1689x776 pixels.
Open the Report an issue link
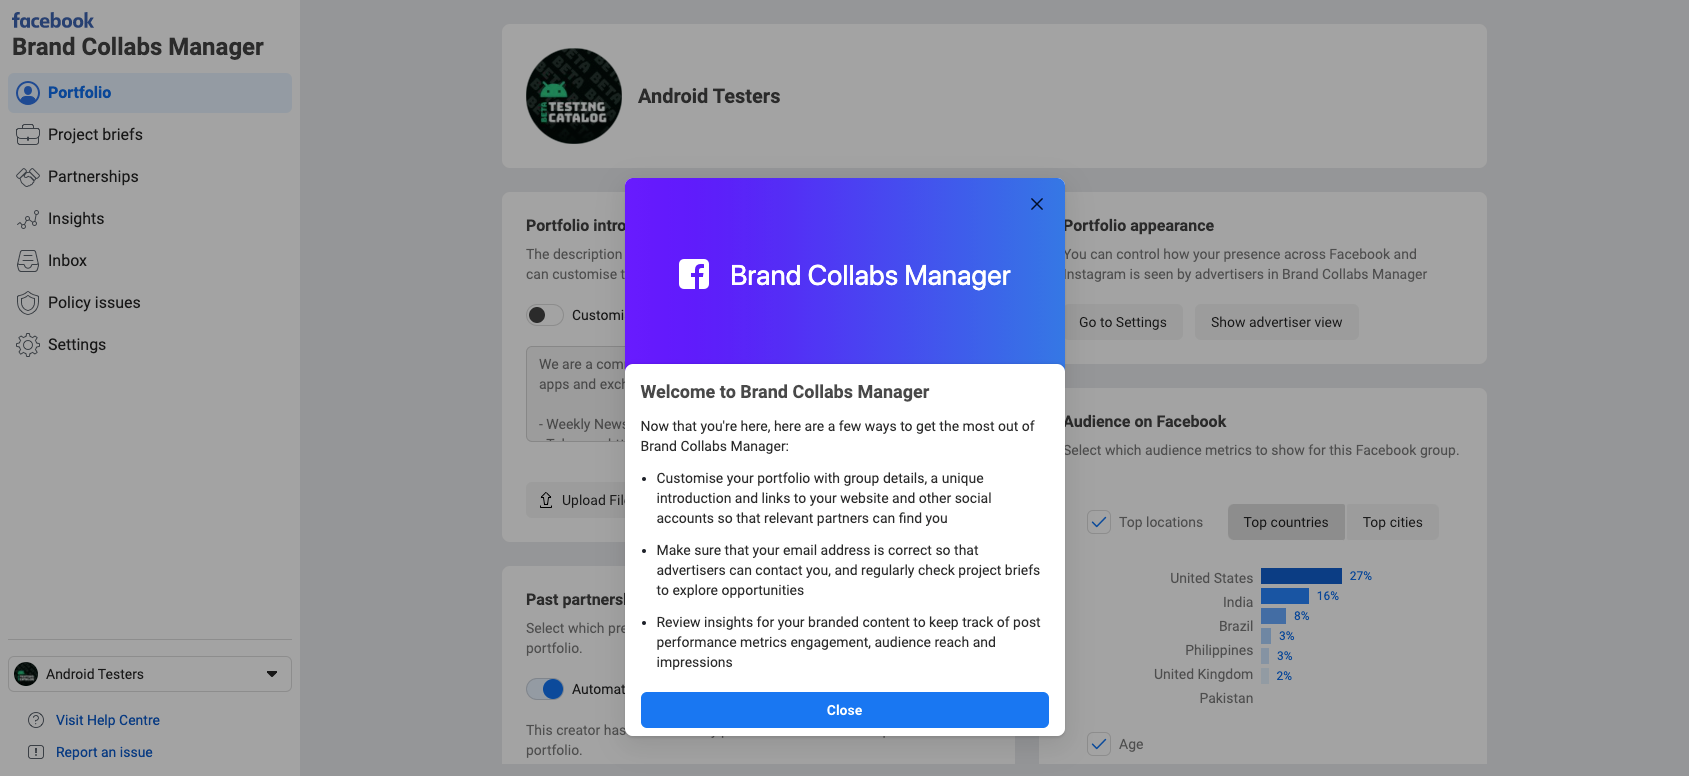point(104,752)
